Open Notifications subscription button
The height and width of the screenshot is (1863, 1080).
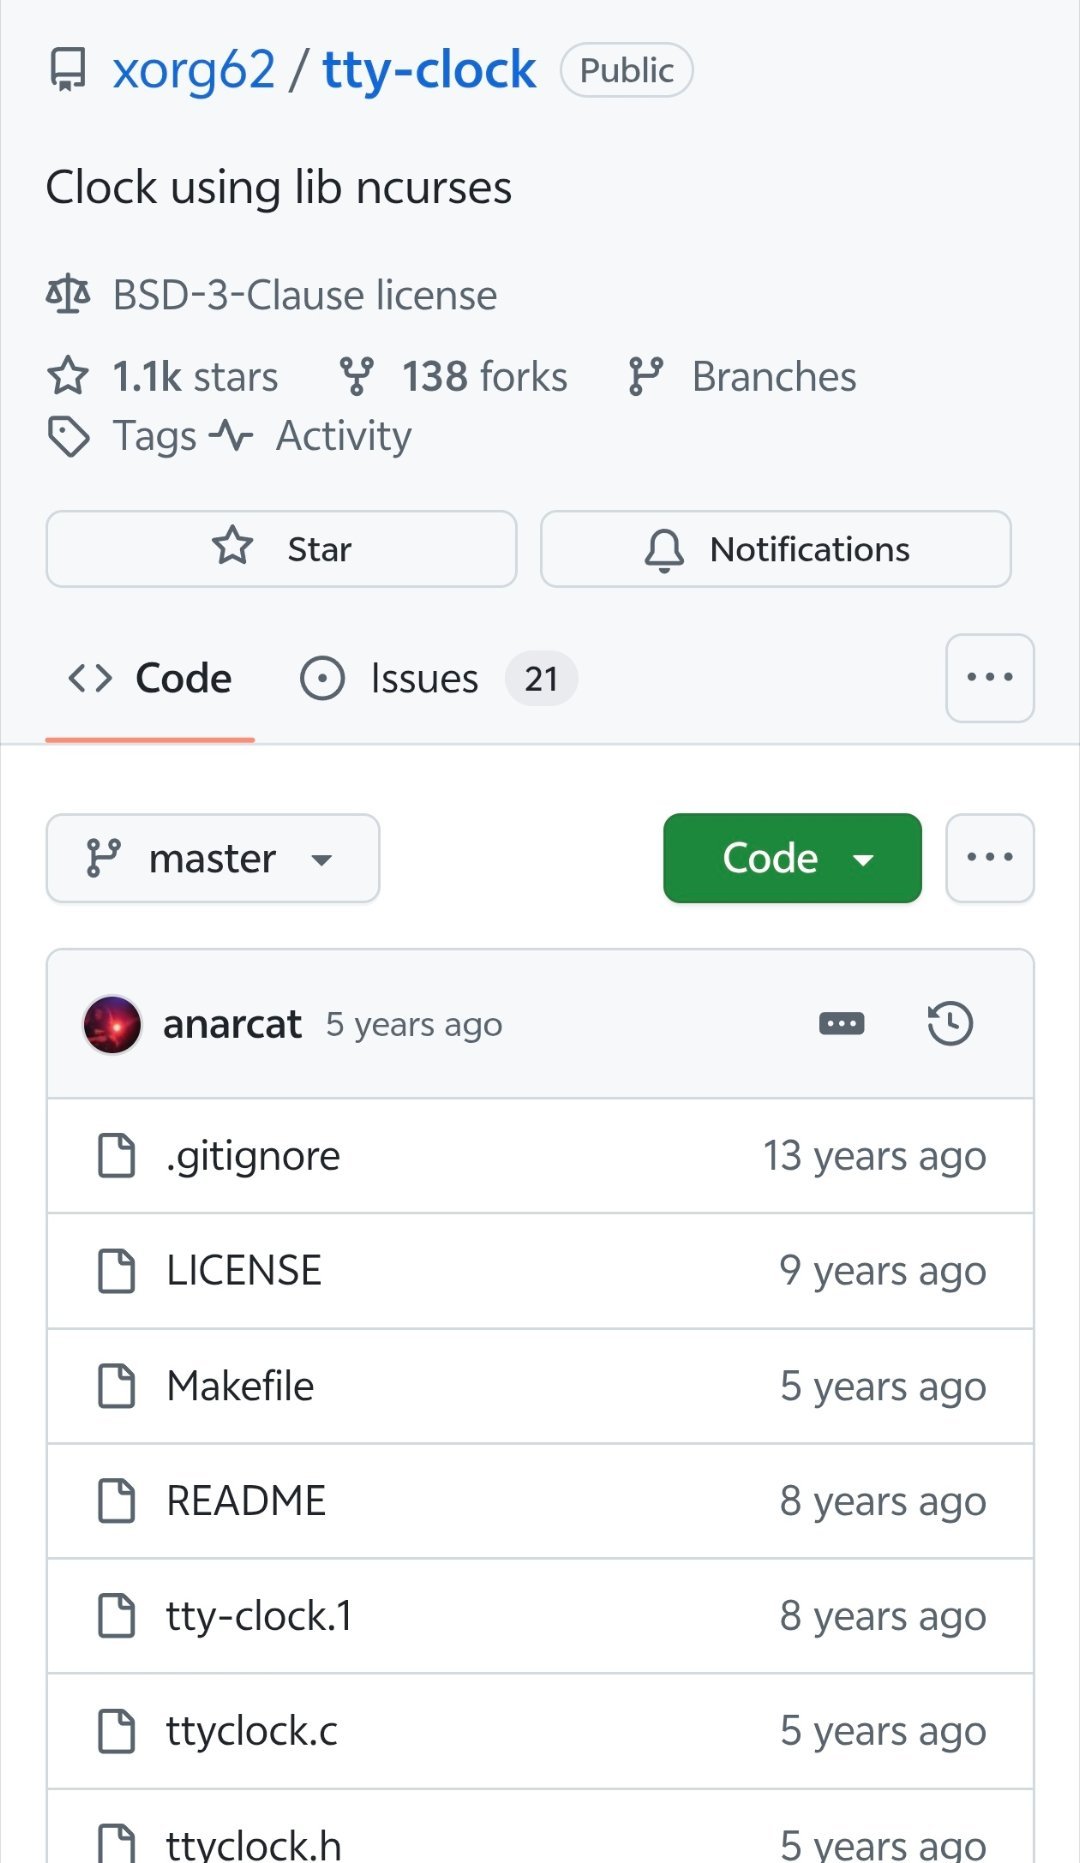(x=776, y=549)
